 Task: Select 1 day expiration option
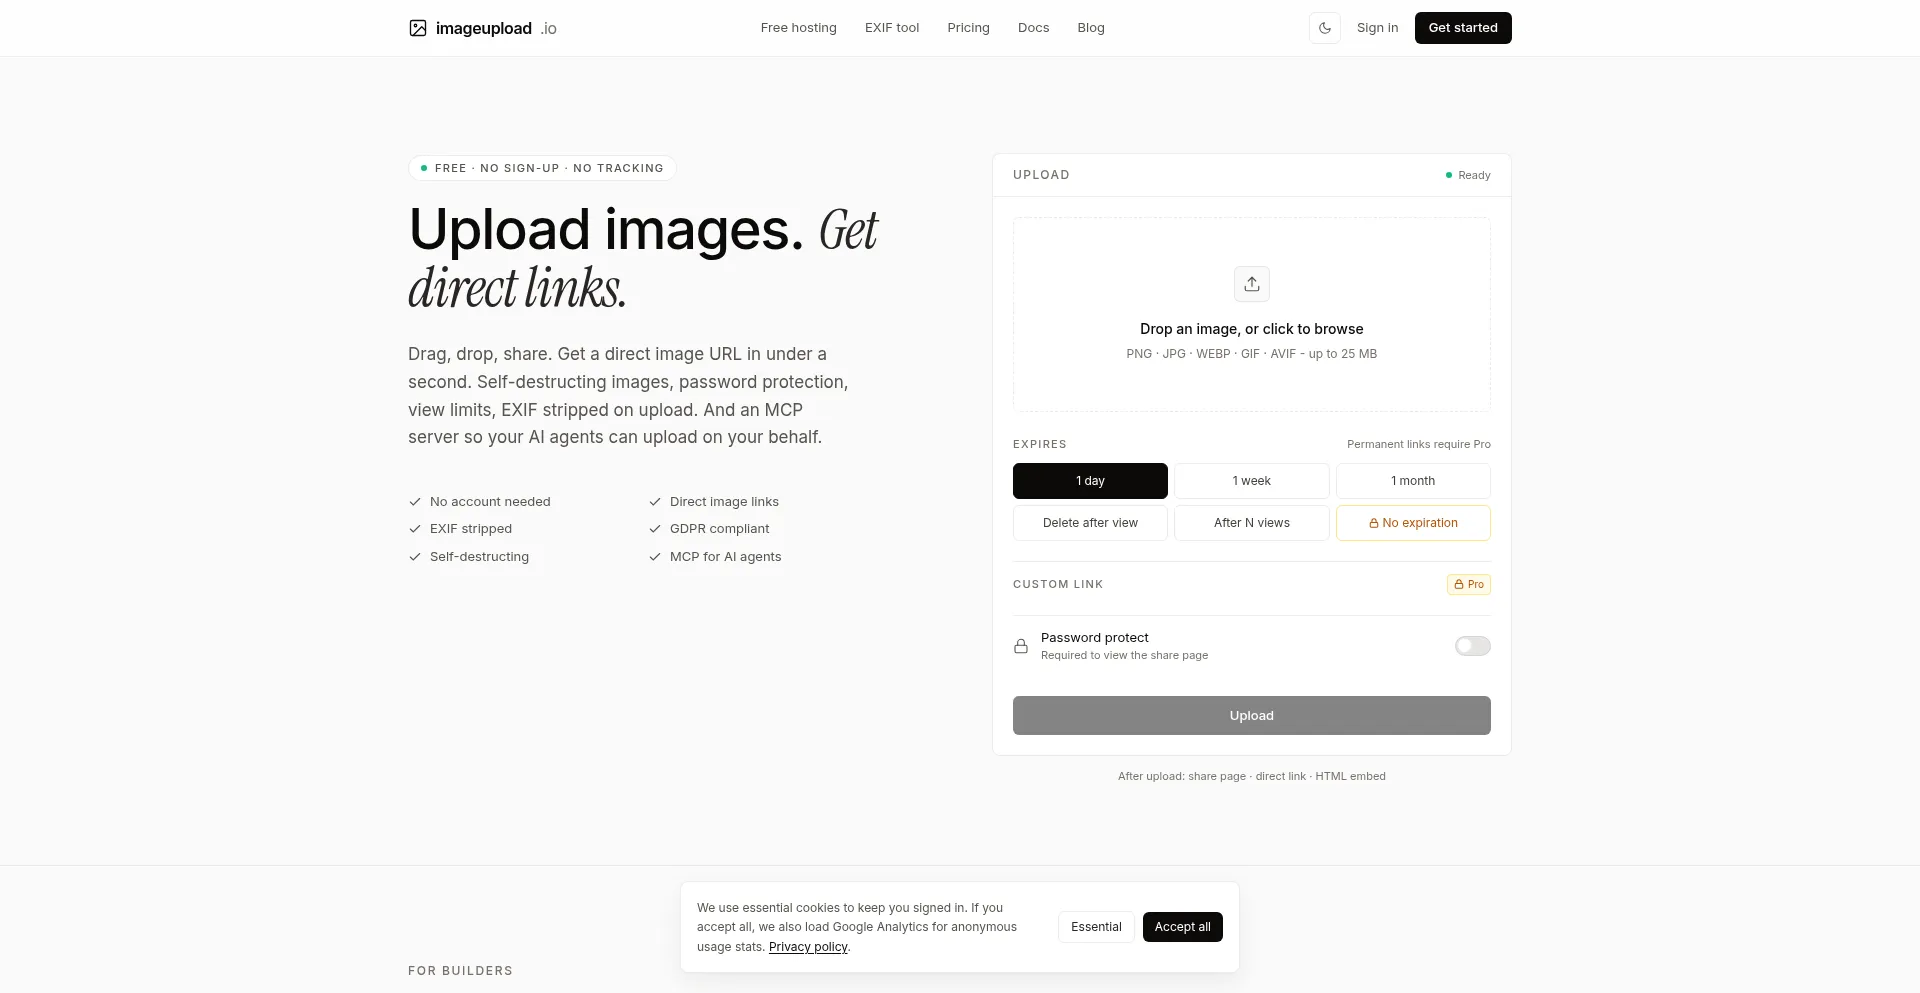click(x=1090, y=481)
